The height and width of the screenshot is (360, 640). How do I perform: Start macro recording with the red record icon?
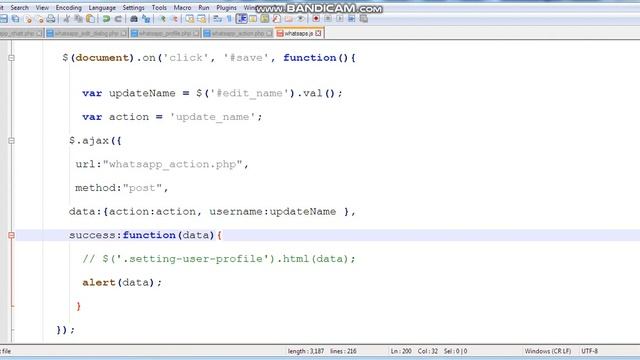316,19
